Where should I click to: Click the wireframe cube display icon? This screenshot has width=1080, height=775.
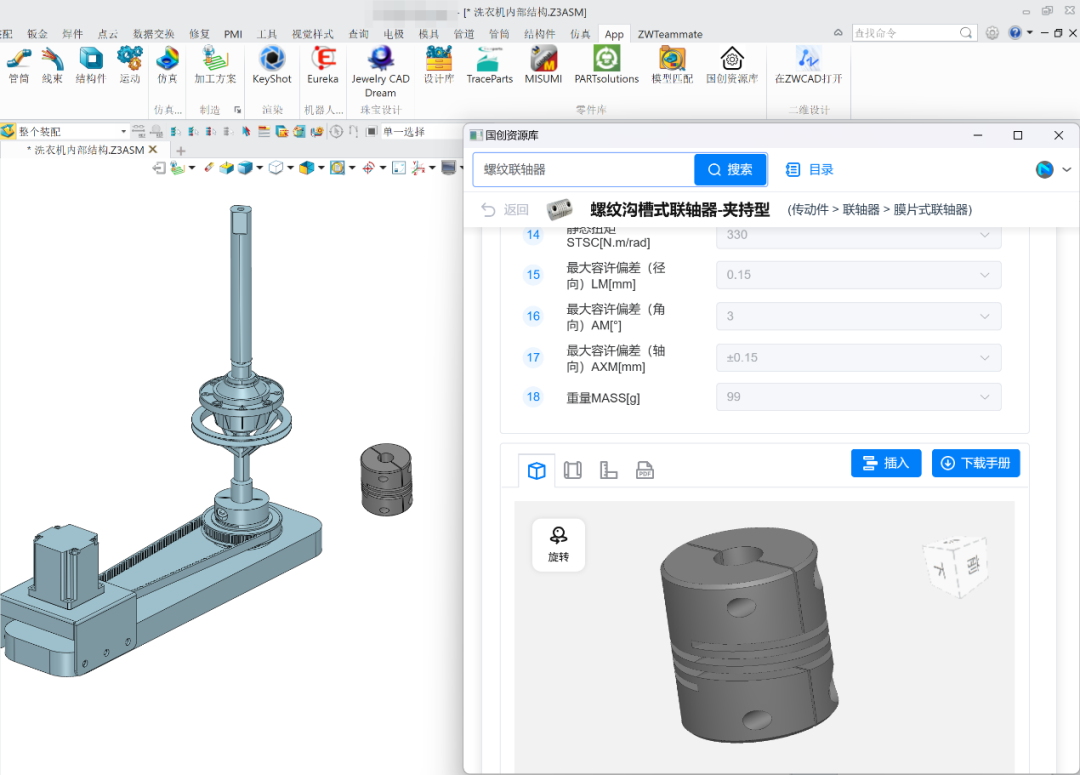point(276,167)
